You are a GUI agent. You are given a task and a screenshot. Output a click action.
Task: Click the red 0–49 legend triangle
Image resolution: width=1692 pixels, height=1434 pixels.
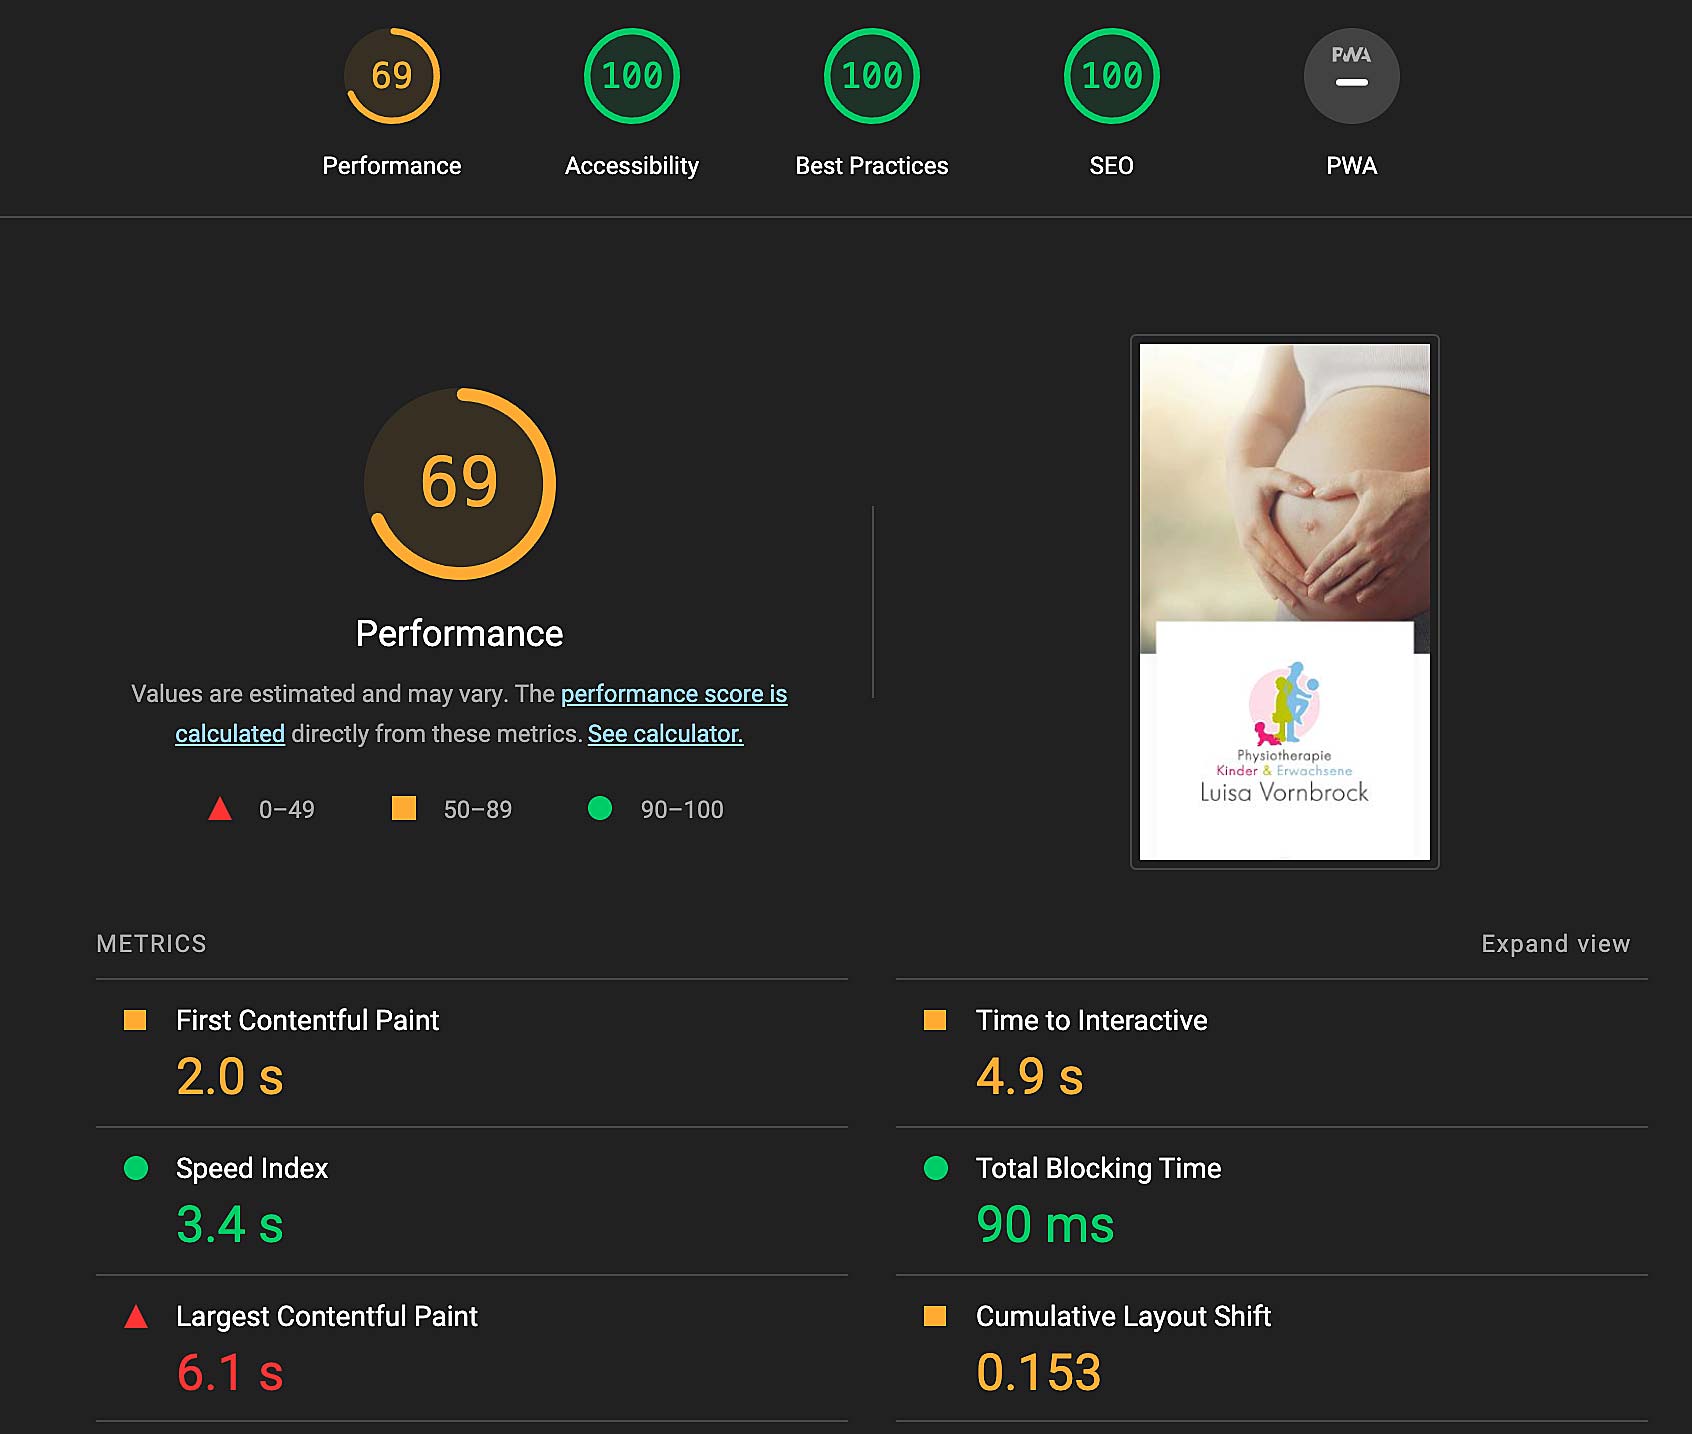pos(220,809)
